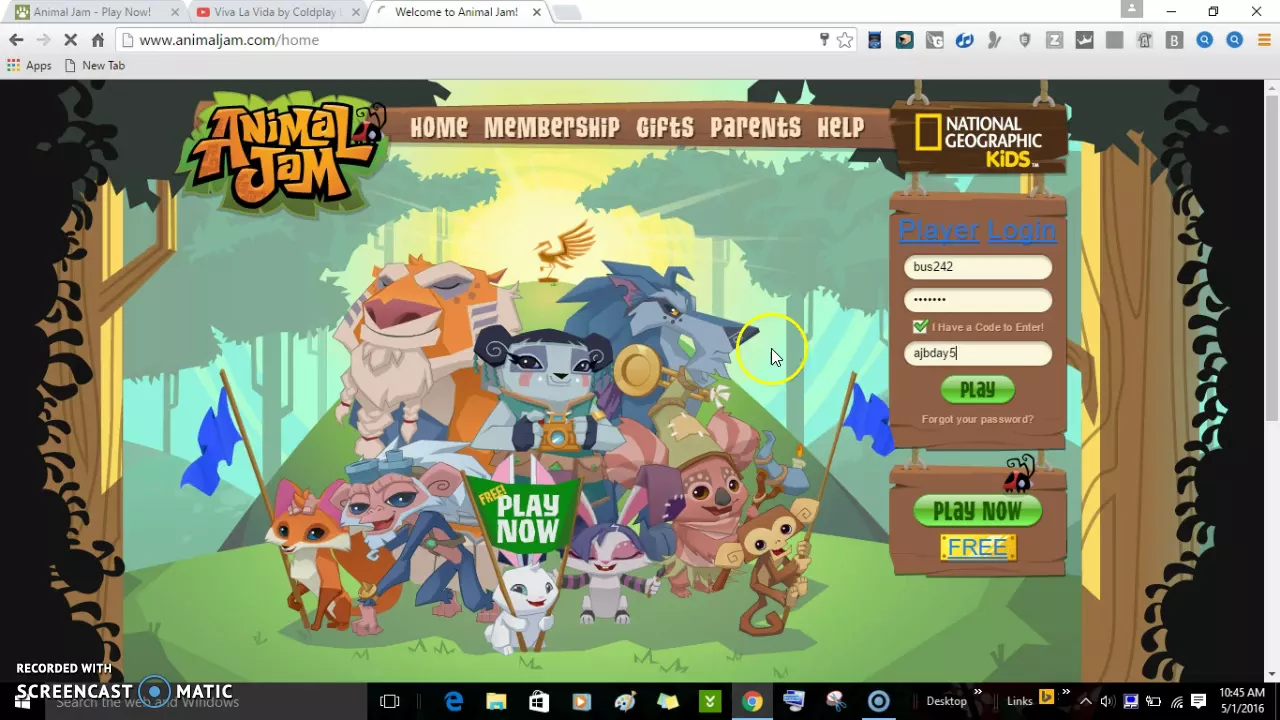Screen dimensions: 1280x720
Task: Open Chrome hamburger menu
Action: click(x=1265, y=40)
